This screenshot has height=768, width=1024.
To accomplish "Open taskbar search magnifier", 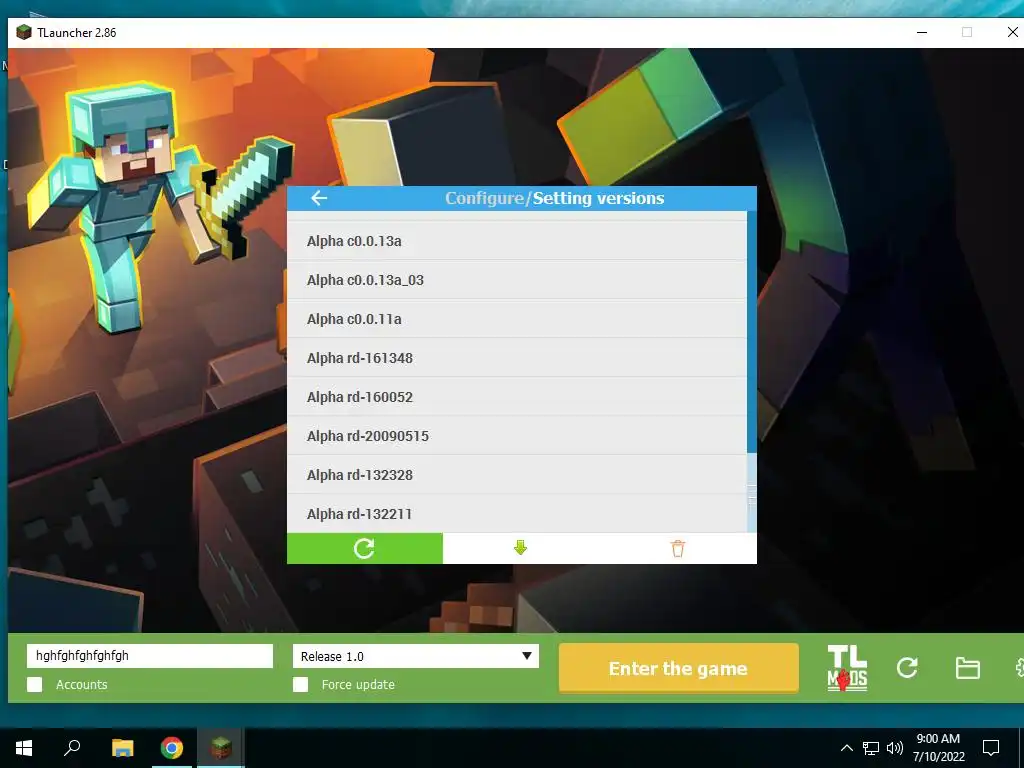I will (x=72, y=747).
